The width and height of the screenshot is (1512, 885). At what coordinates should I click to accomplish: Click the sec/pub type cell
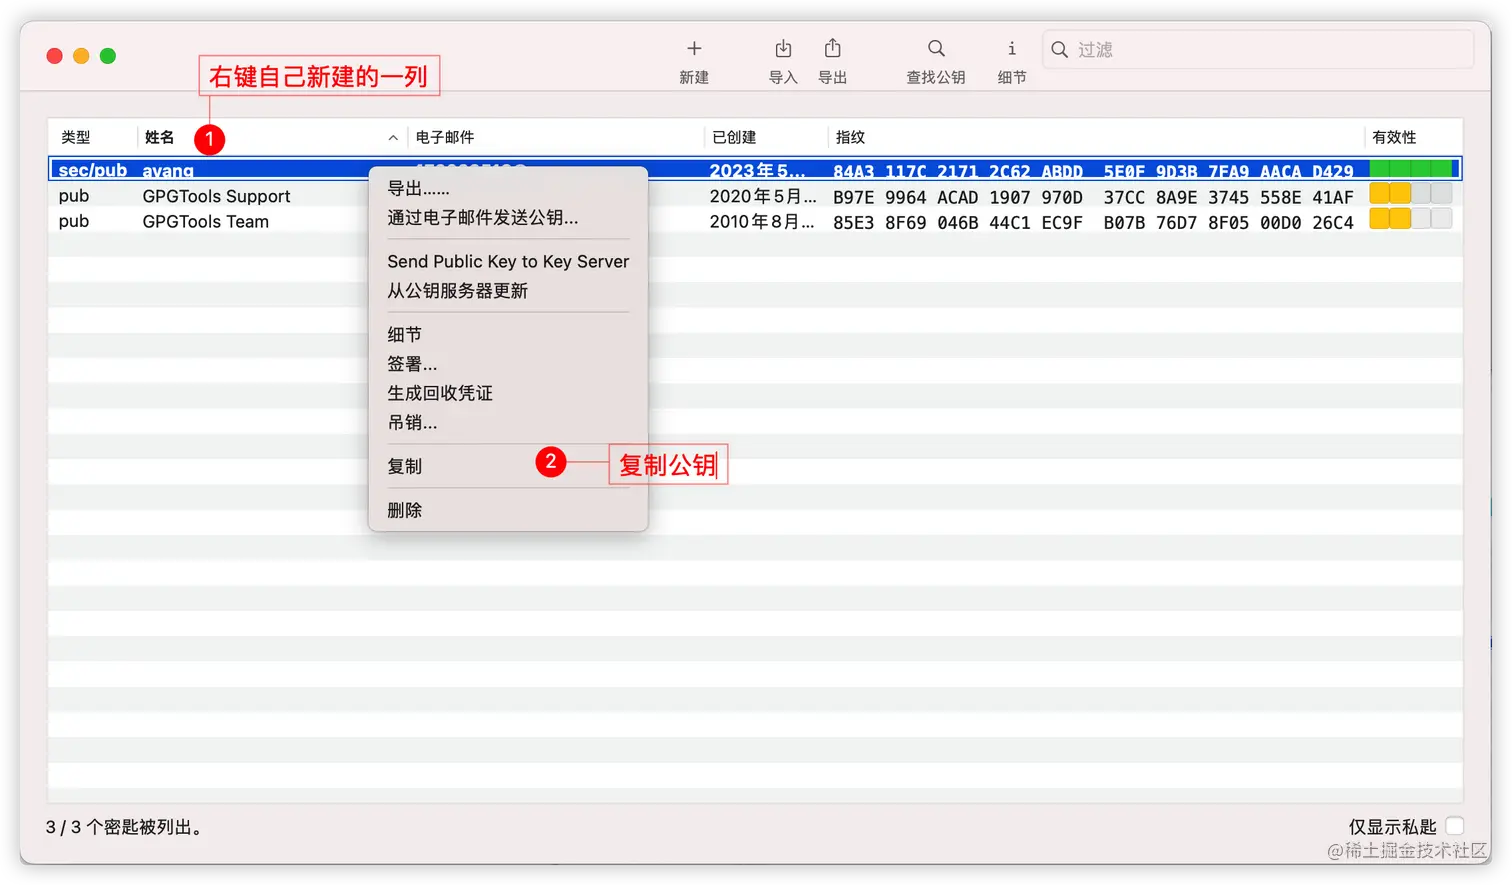(x=93, y=170)
